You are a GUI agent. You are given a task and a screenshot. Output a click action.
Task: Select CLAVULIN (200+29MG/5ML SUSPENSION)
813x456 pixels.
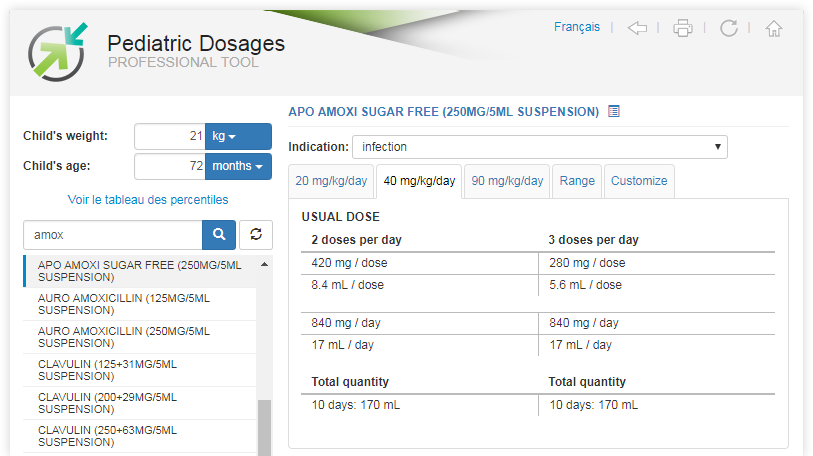(139, 403)
